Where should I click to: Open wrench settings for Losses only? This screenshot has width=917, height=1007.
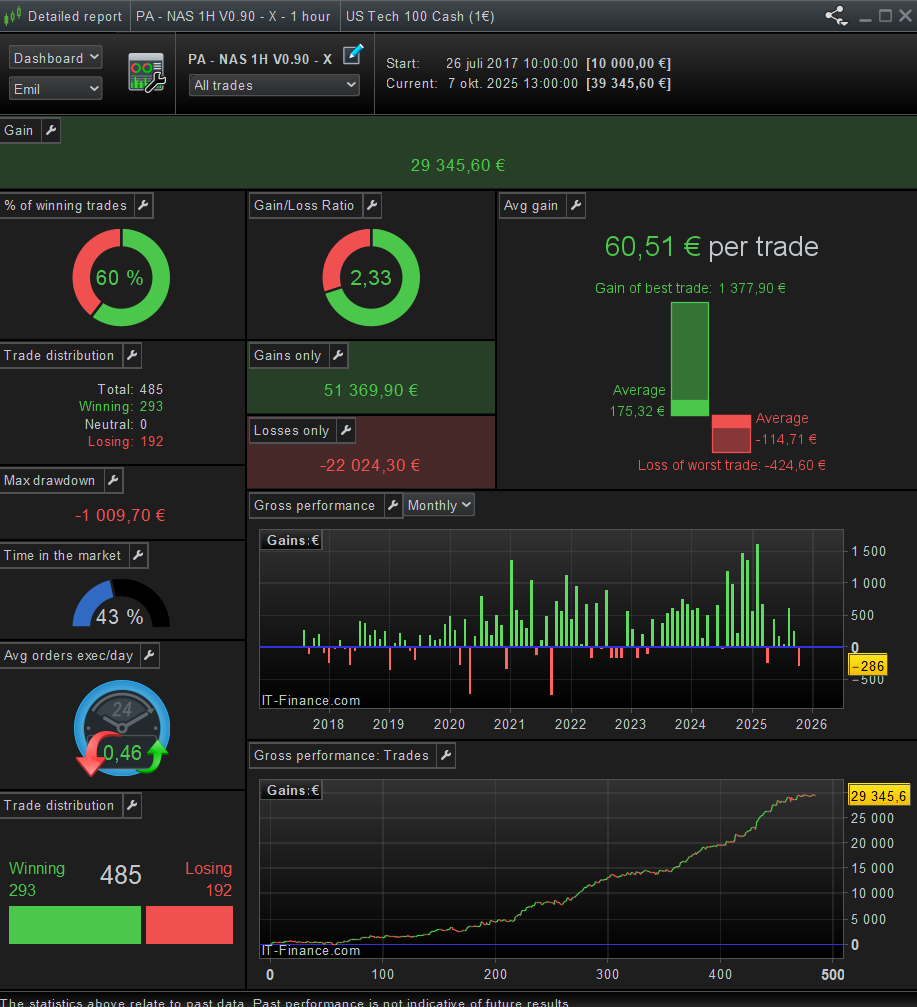point(346,430)
